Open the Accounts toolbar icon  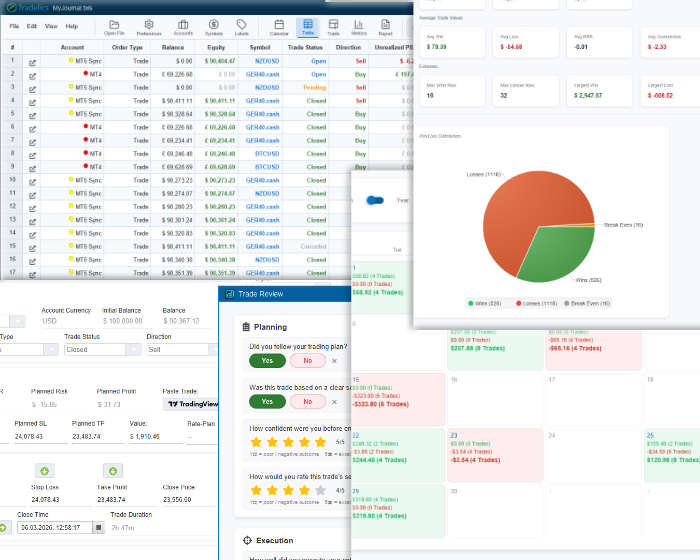coord(183,27)
